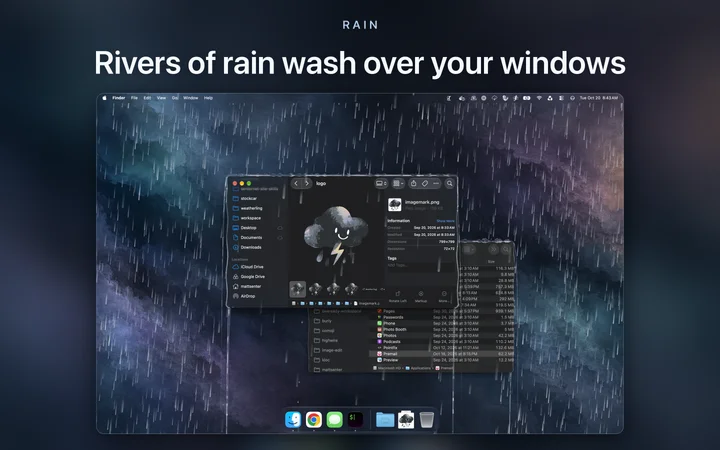Click the Edit Tags icon in logo window
The height and width of the screenshot is (450, 720).
tap(425, 183)
